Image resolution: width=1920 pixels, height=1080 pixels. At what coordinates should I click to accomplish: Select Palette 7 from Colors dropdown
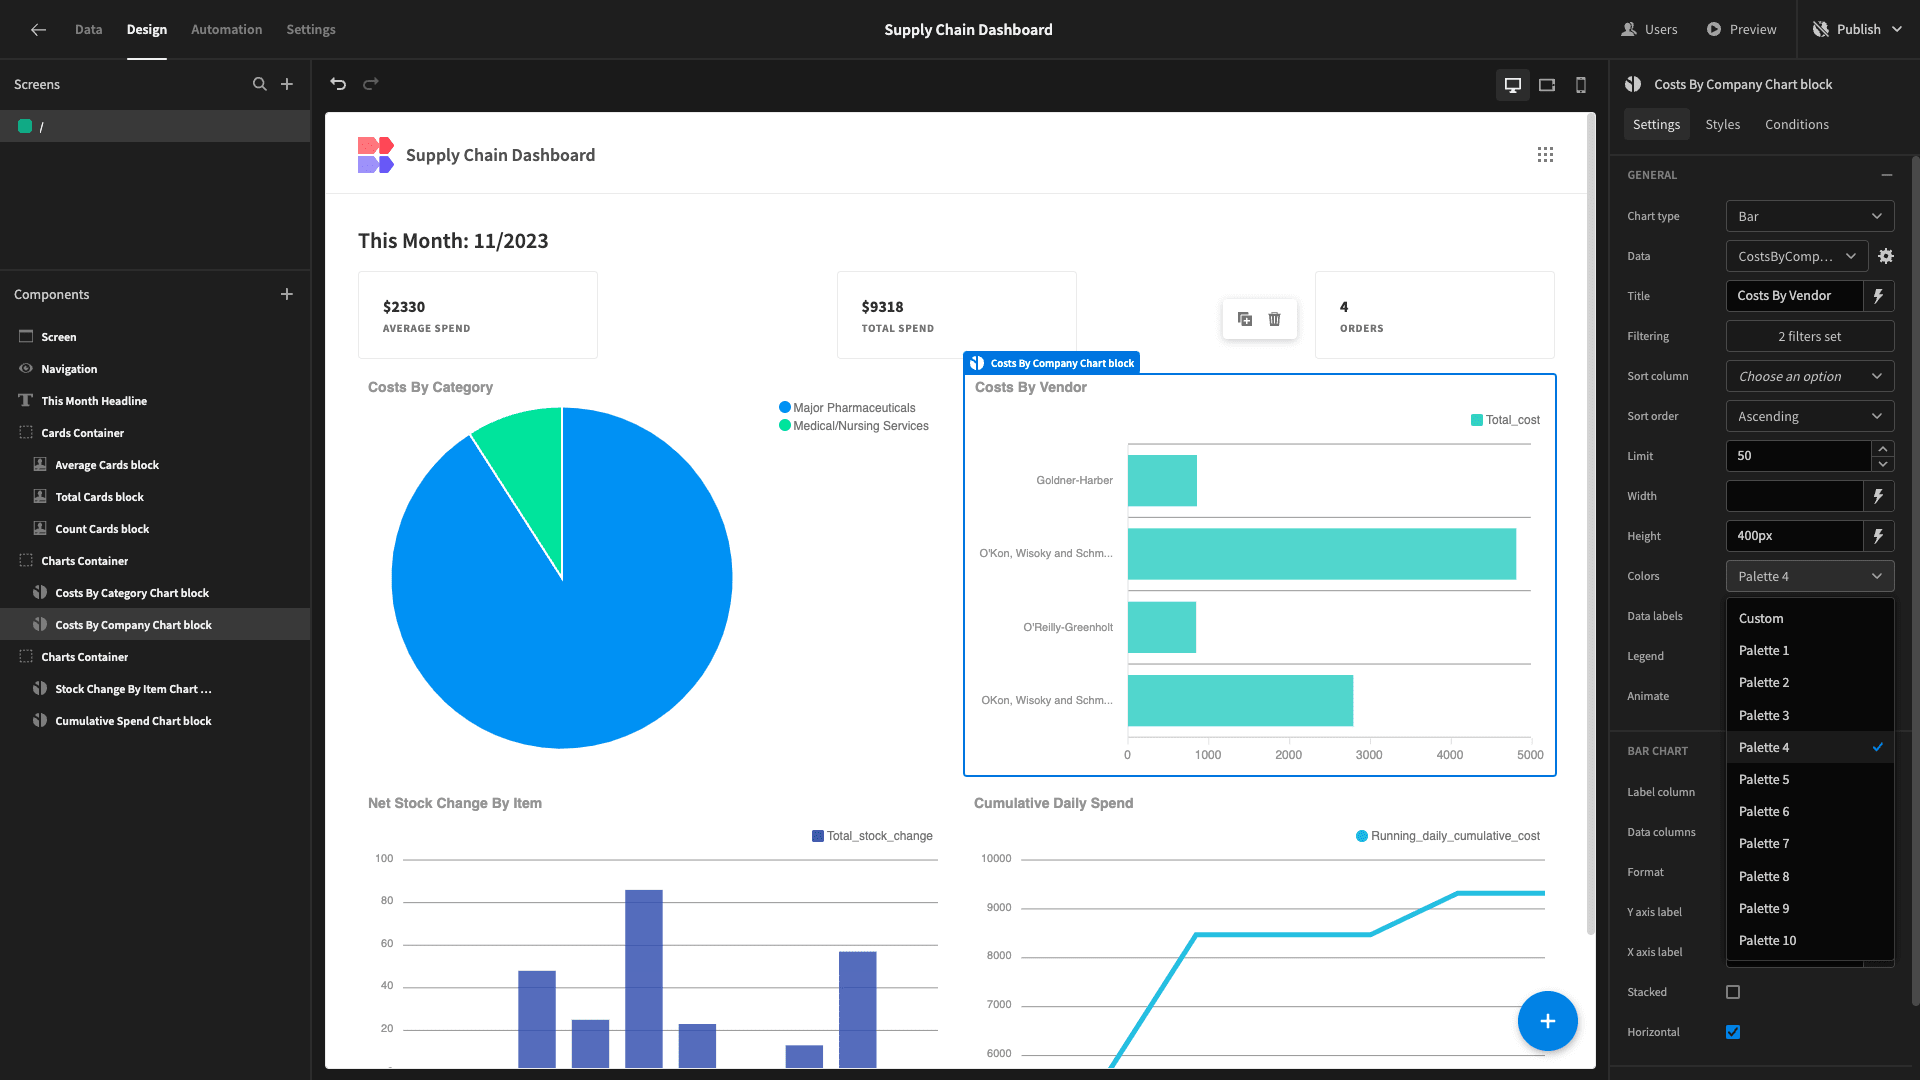pos(1763,843)
